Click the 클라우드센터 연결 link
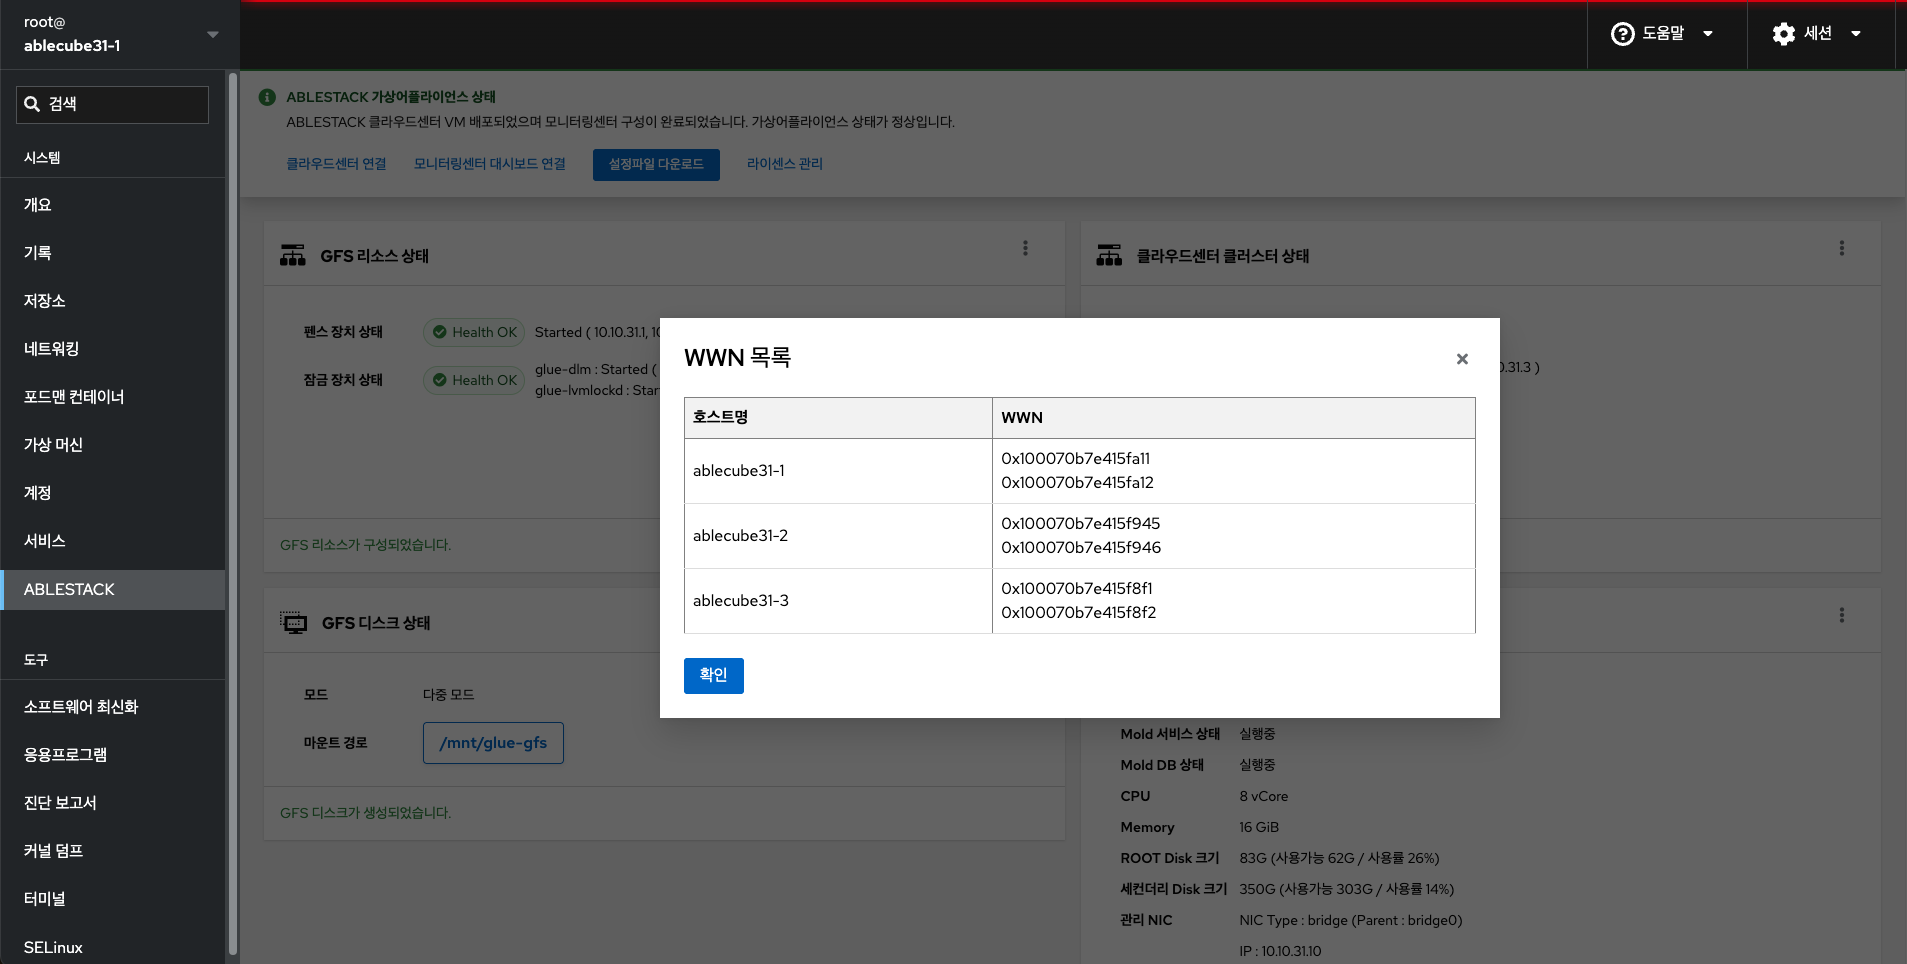This screenshot has height=964, width=1907. pyautogui.click(x=336, y=164)
